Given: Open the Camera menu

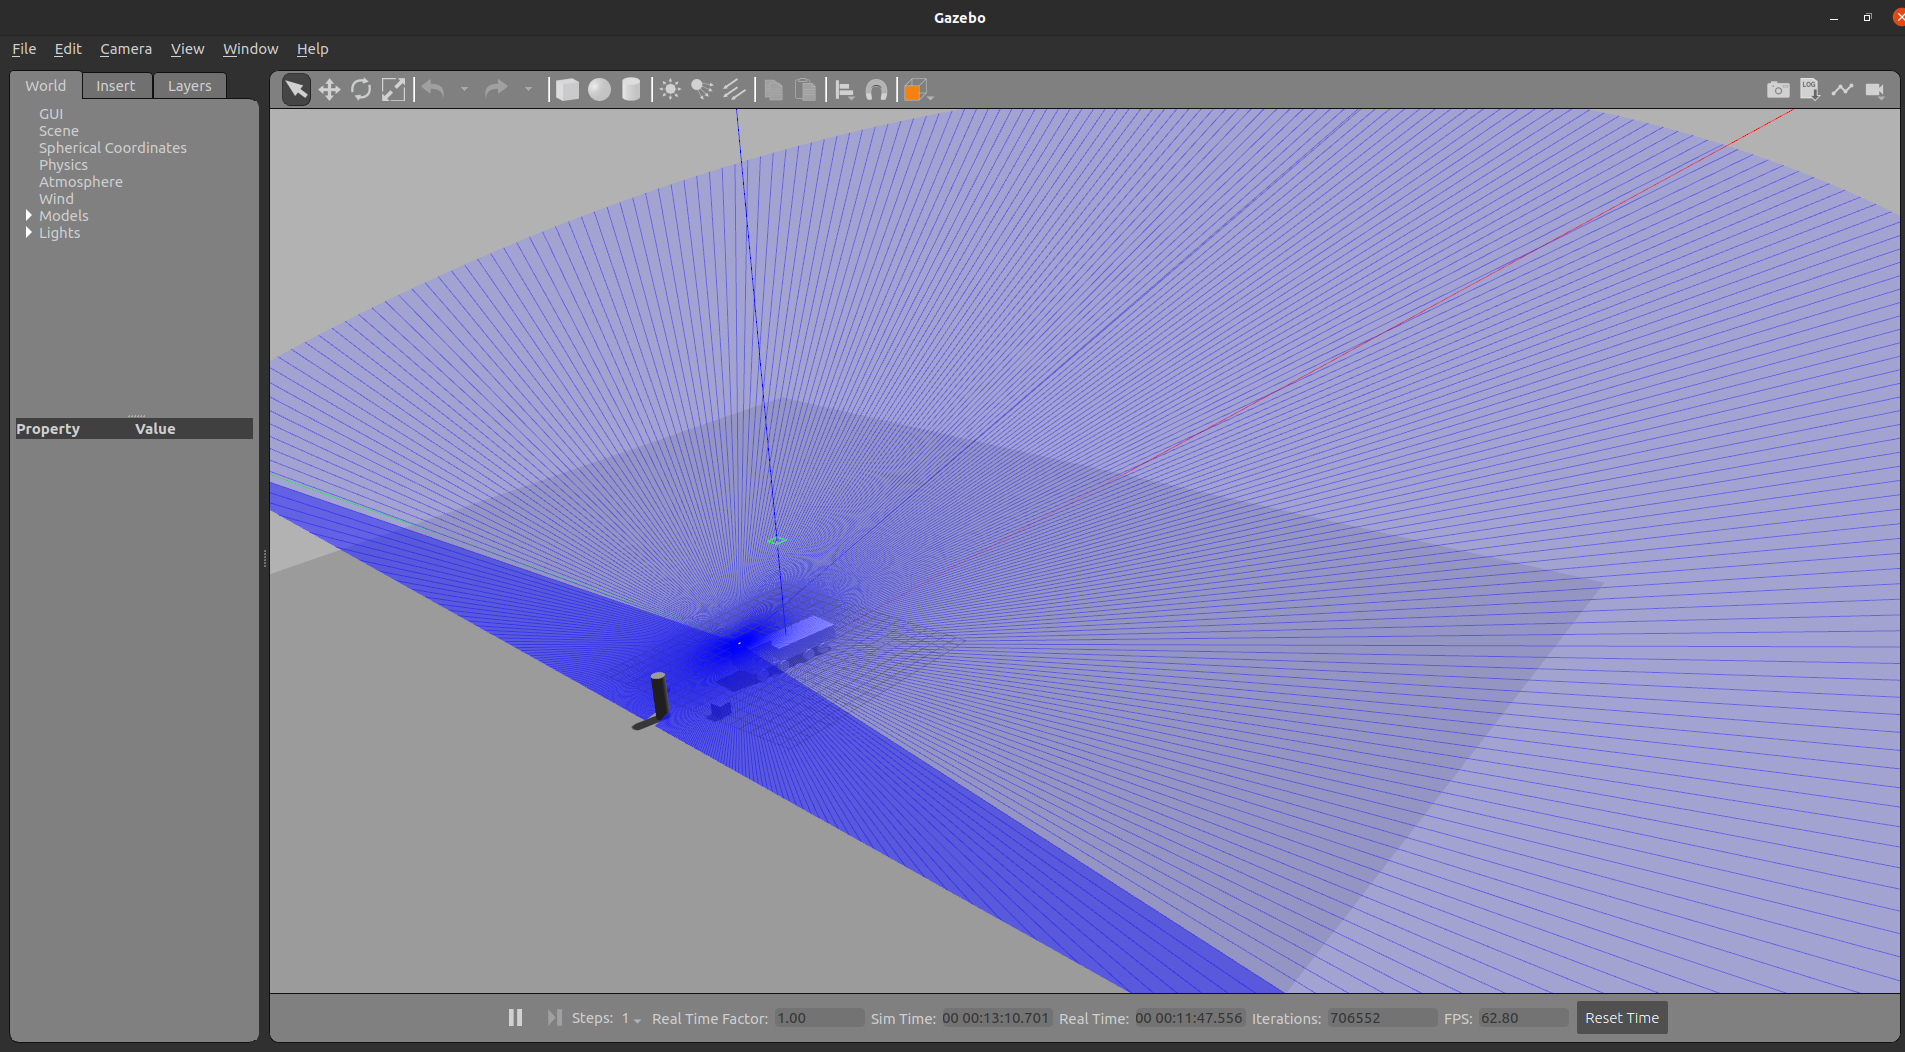Looking at the screenshot, I should point(126,49).
